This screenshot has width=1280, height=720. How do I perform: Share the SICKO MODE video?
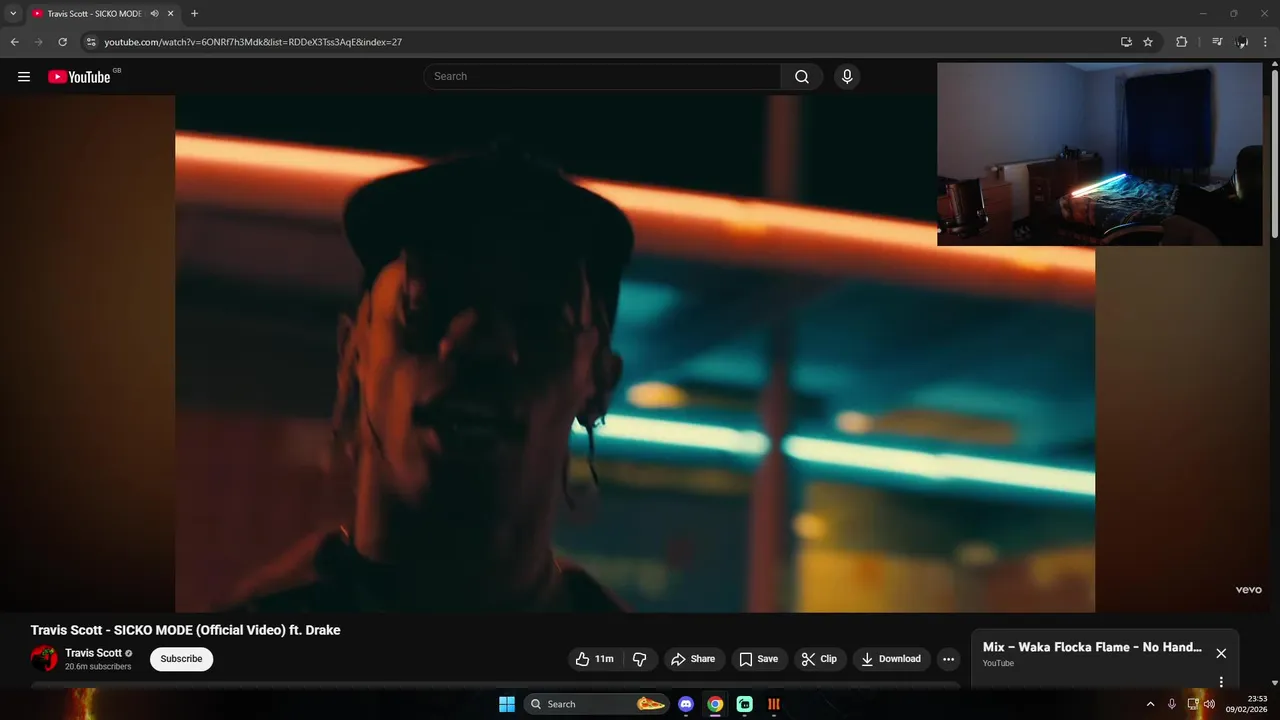pos(693,659)
